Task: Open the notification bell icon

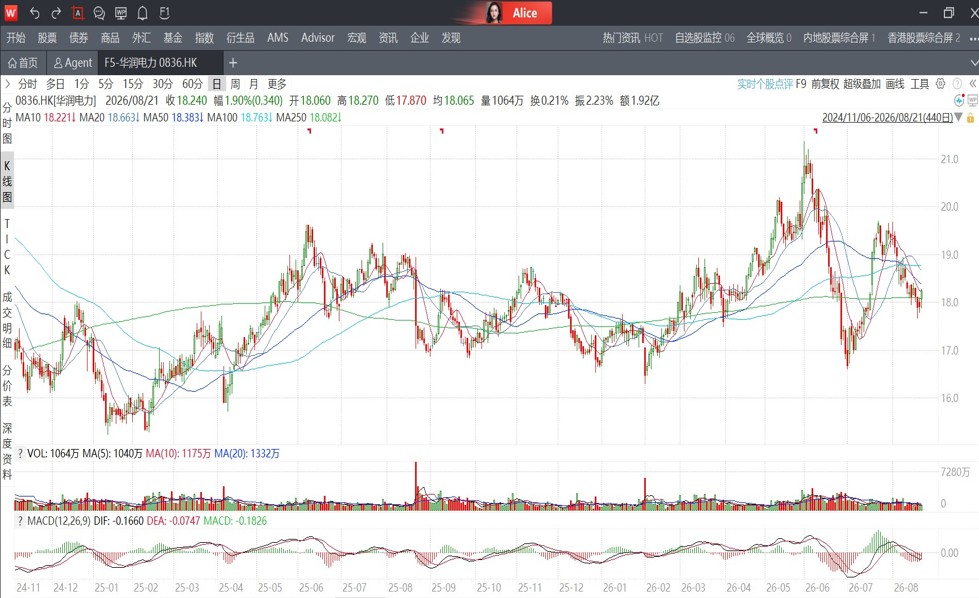Action: coord(142,12)
